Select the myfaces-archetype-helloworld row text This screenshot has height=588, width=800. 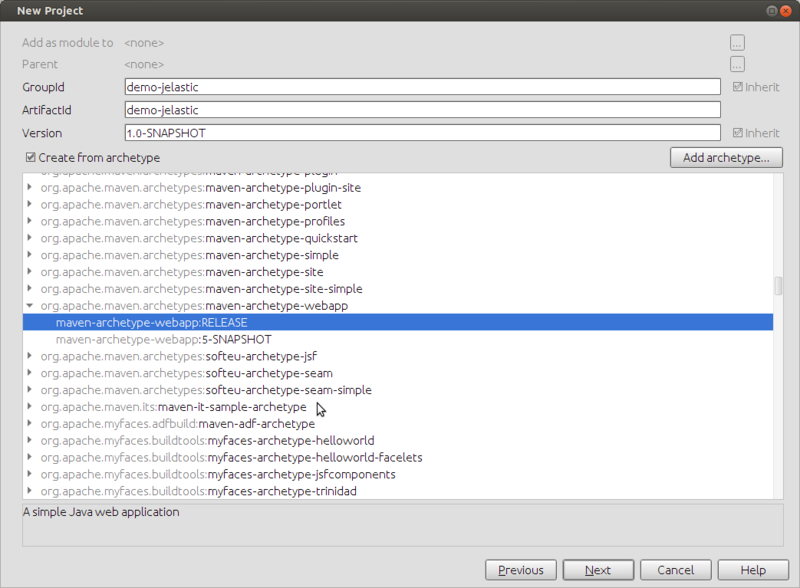pyautogui.click(x=208, y=440)
